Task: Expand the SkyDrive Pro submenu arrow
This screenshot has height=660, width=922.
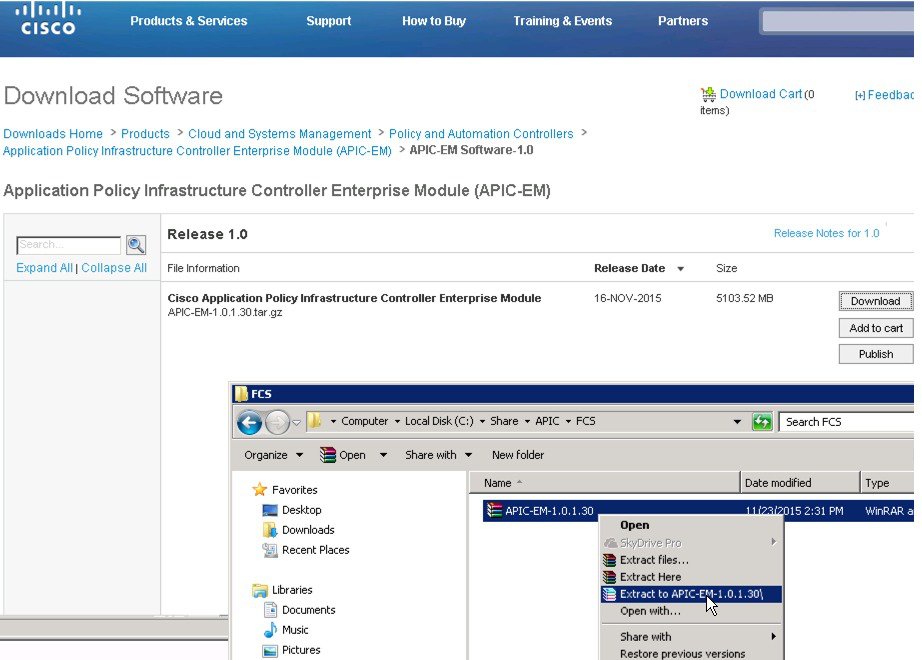Action: [773, 542]
